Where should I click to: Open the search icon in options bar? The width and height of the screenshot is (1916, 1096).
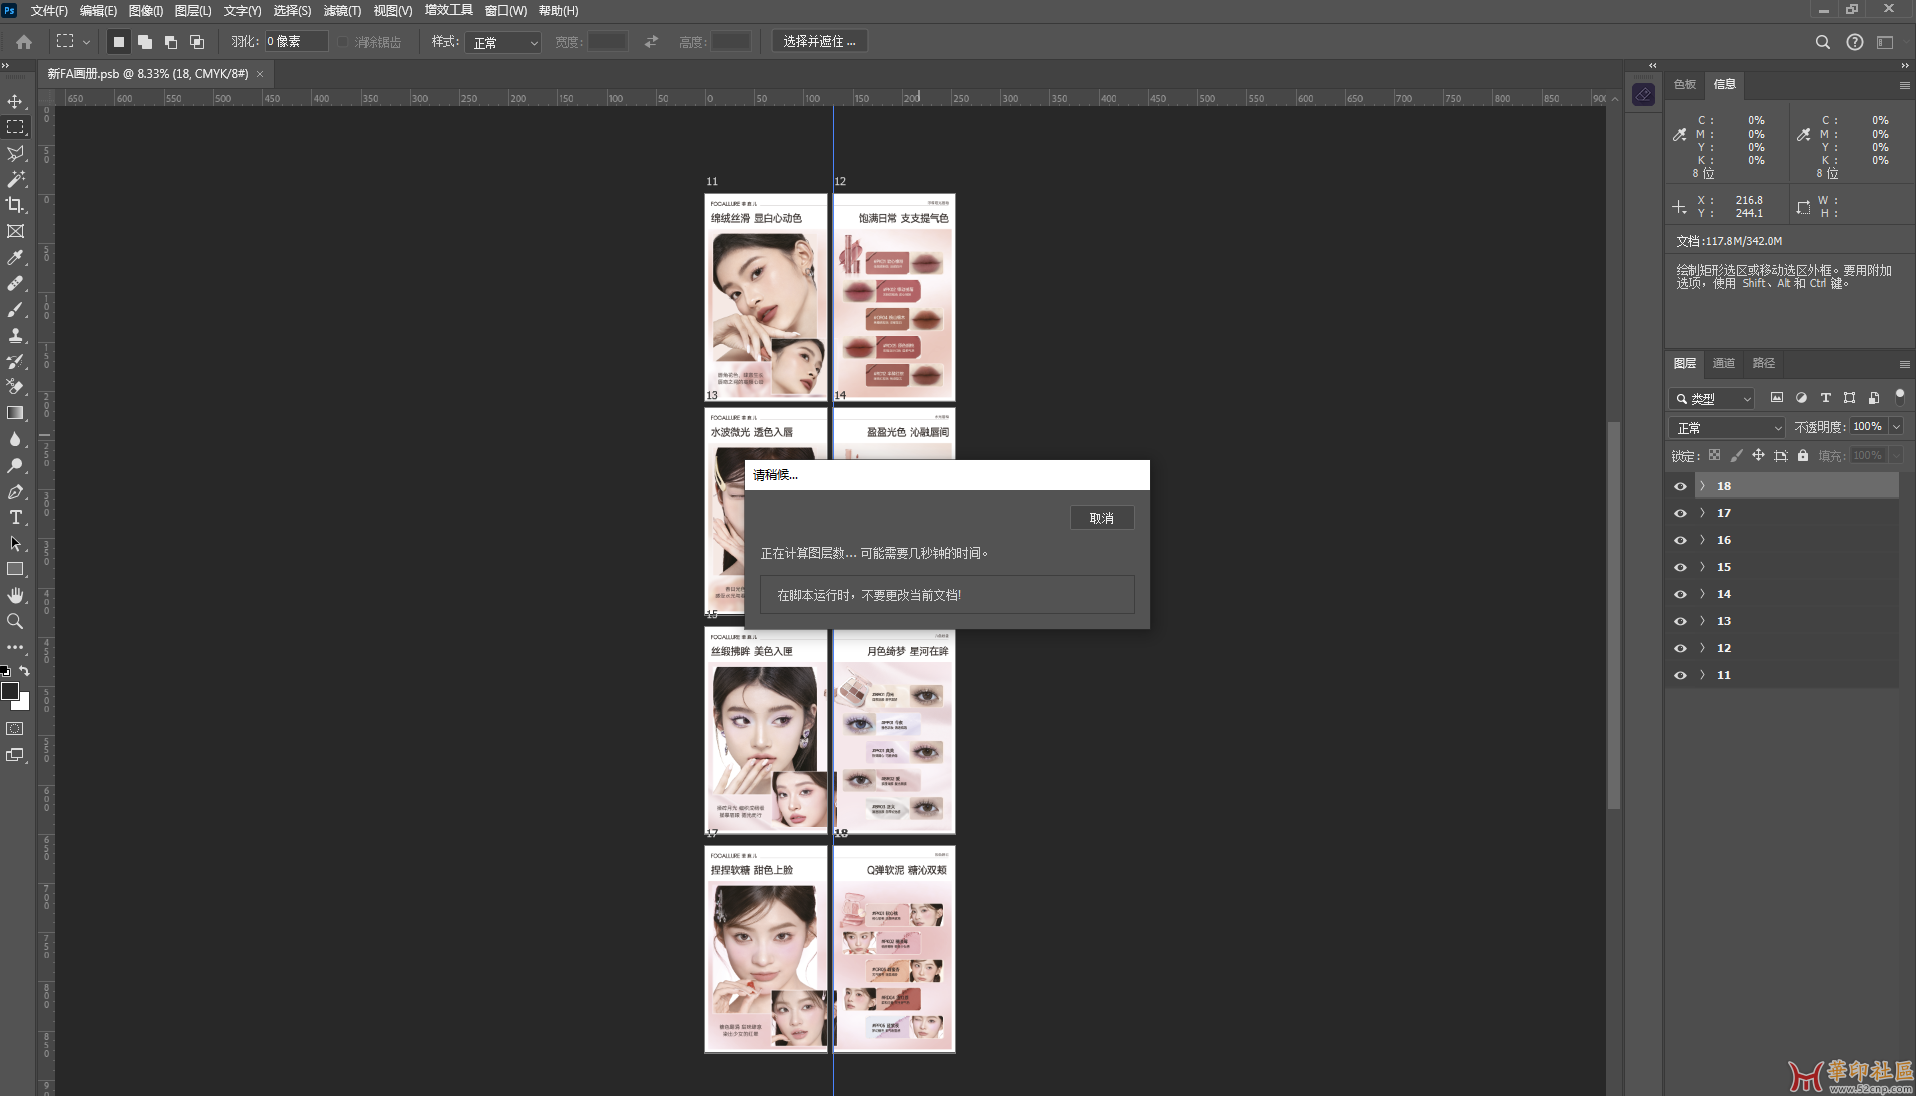click(x=1822, y=42)
